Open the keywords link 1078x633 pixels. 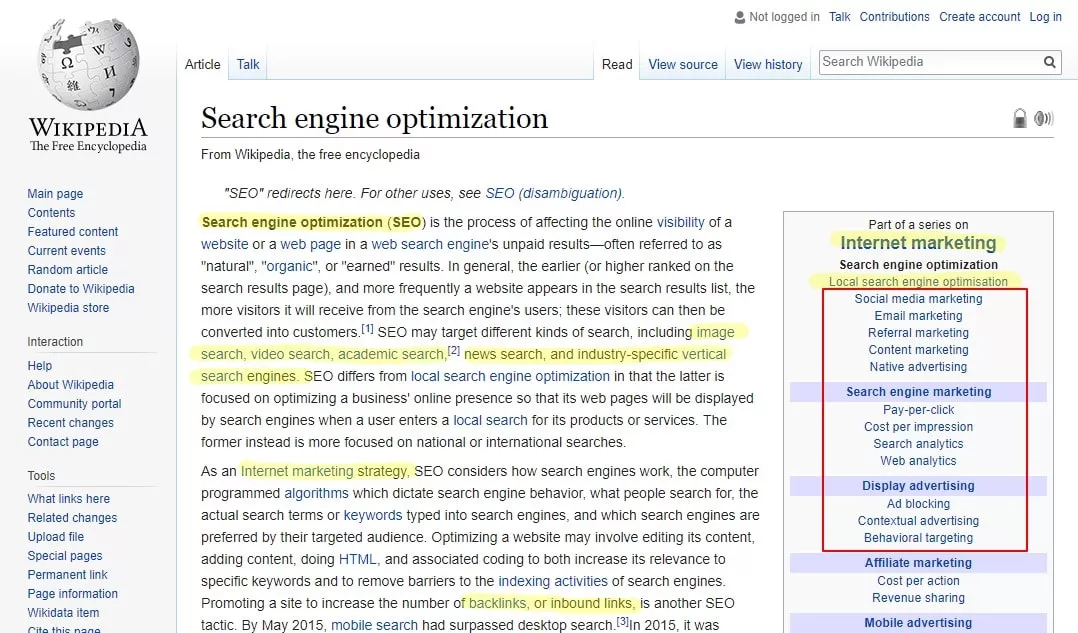tap(373, 515)
